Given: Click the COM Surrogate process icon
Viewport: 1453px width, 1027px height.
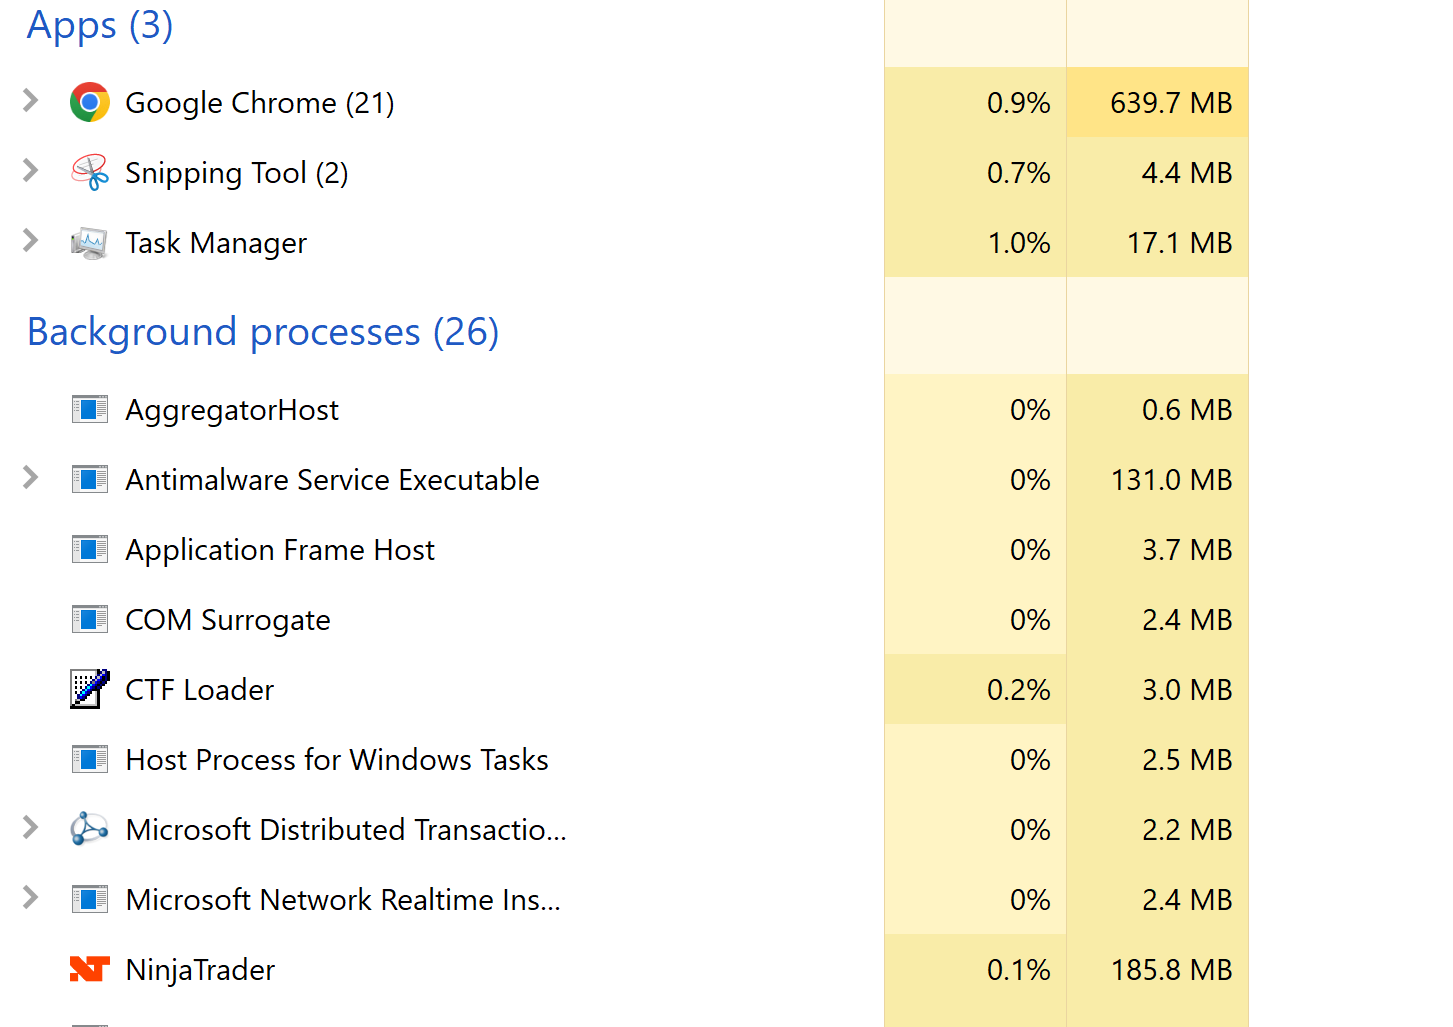Looking at the screenshot, I should pyautogui.click(x=90, y=619).
